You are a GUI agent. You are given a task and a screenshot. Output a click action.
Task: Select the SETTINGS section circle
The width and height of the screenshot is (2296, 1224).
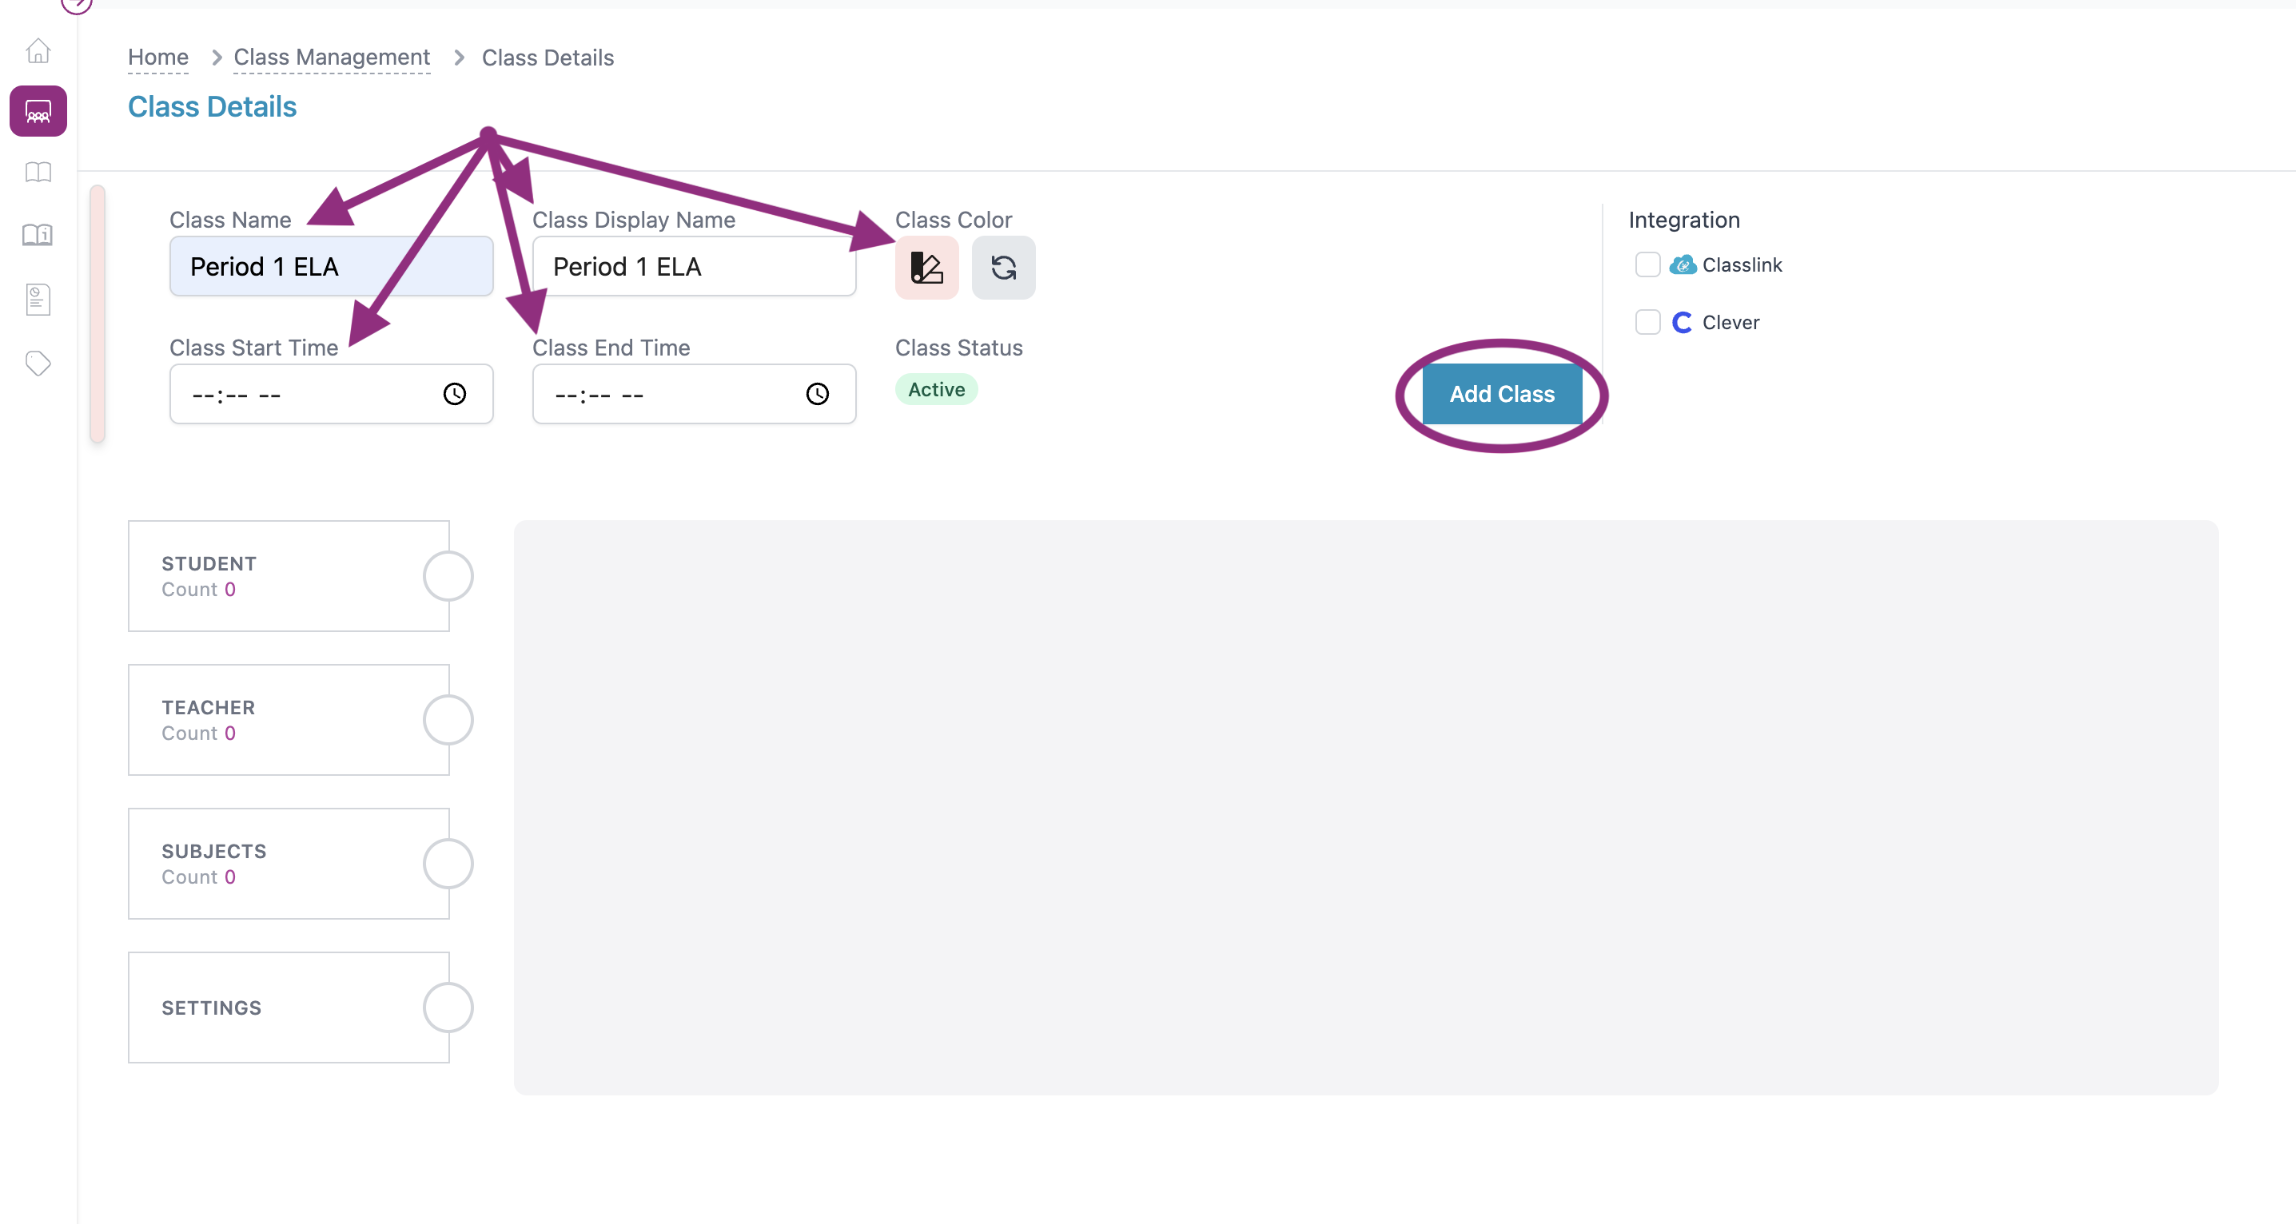[448, 1007]
